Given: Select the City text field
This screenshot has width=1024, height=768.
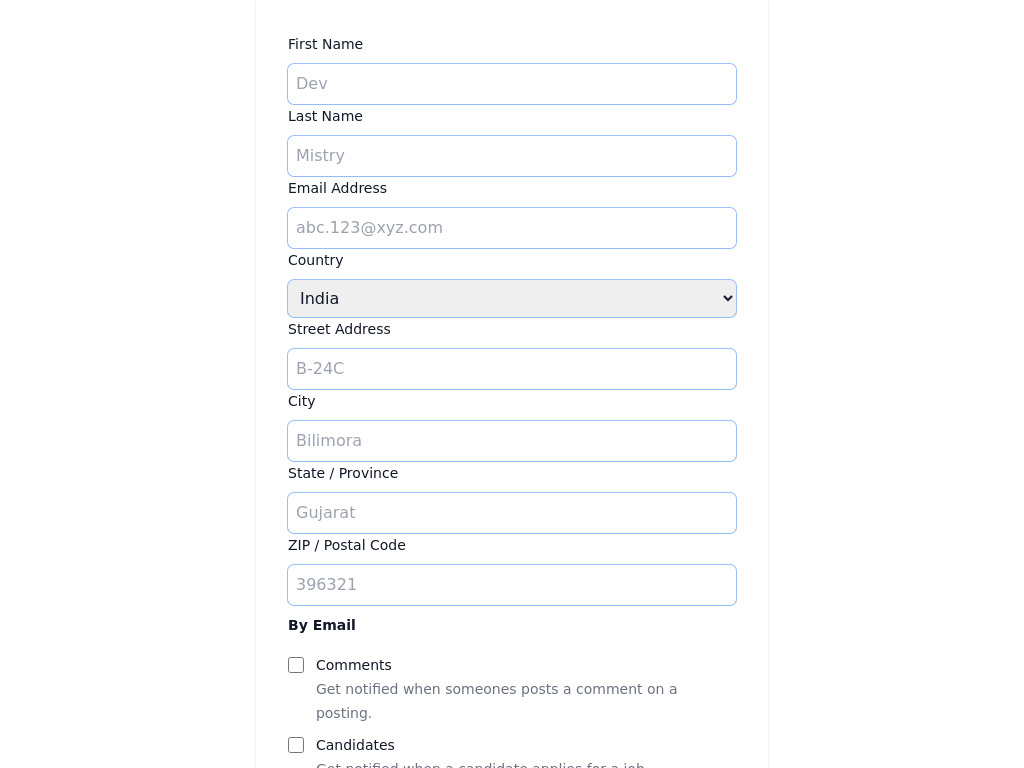Looking at the screenshot, I should (x=511, y=441).
